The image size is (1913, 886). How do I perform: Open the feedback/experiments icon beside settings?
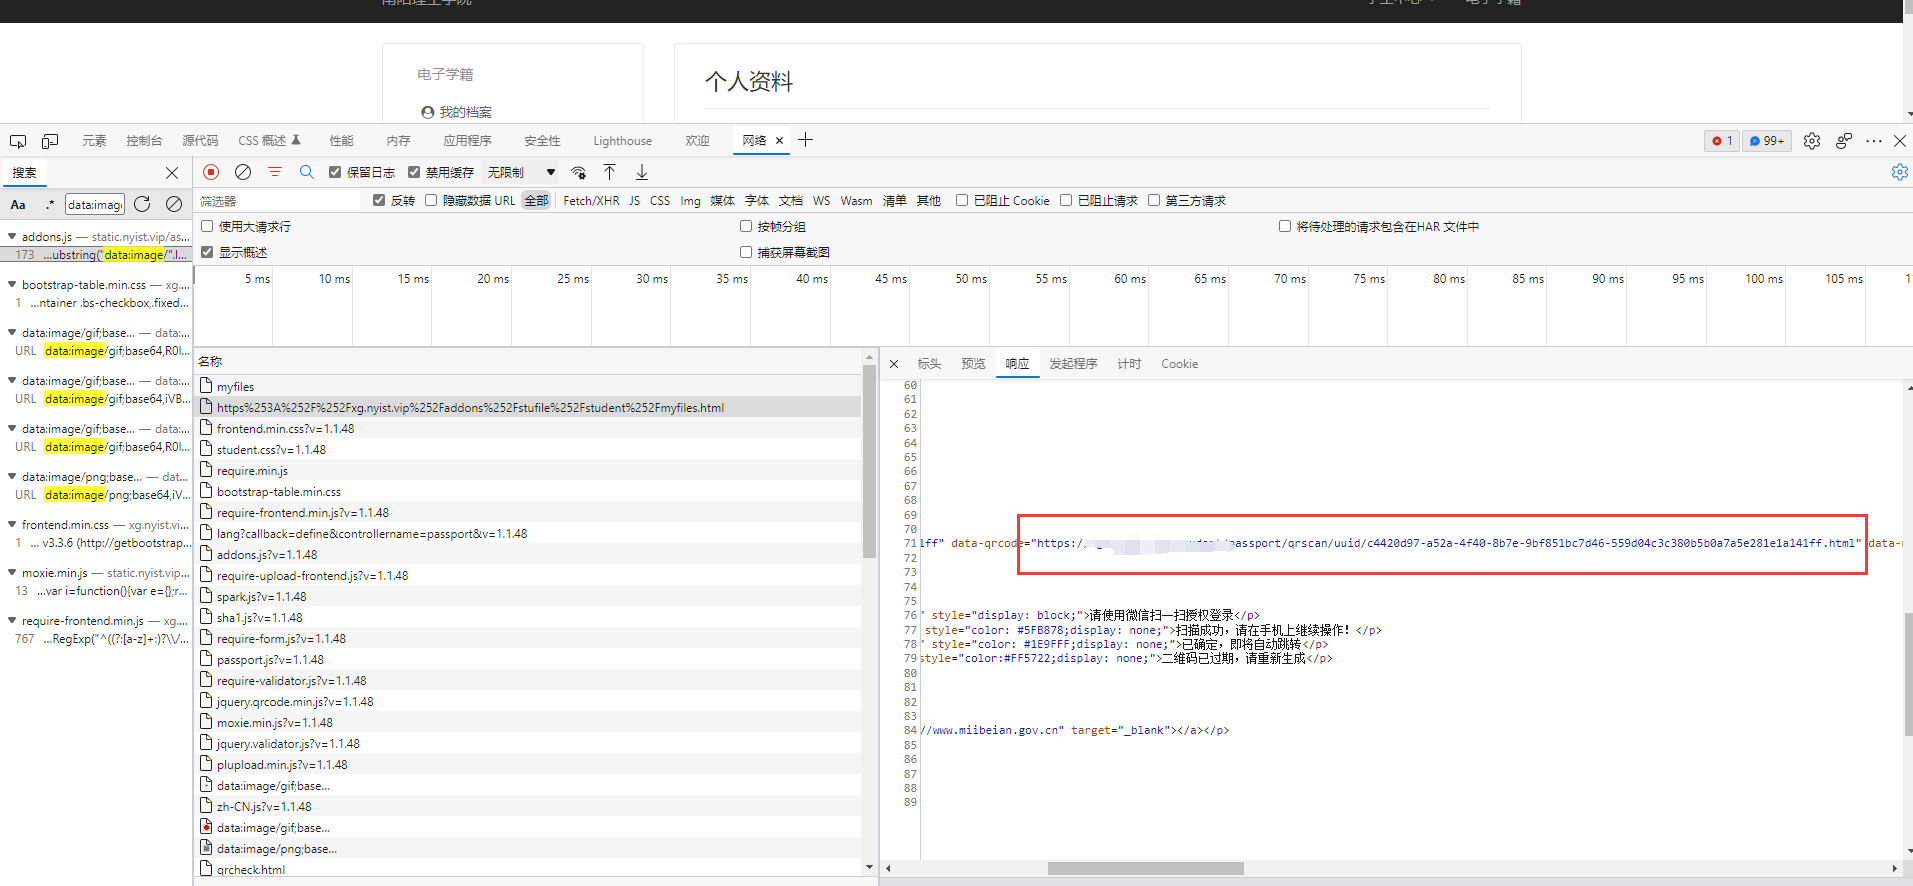point(1844,141)
